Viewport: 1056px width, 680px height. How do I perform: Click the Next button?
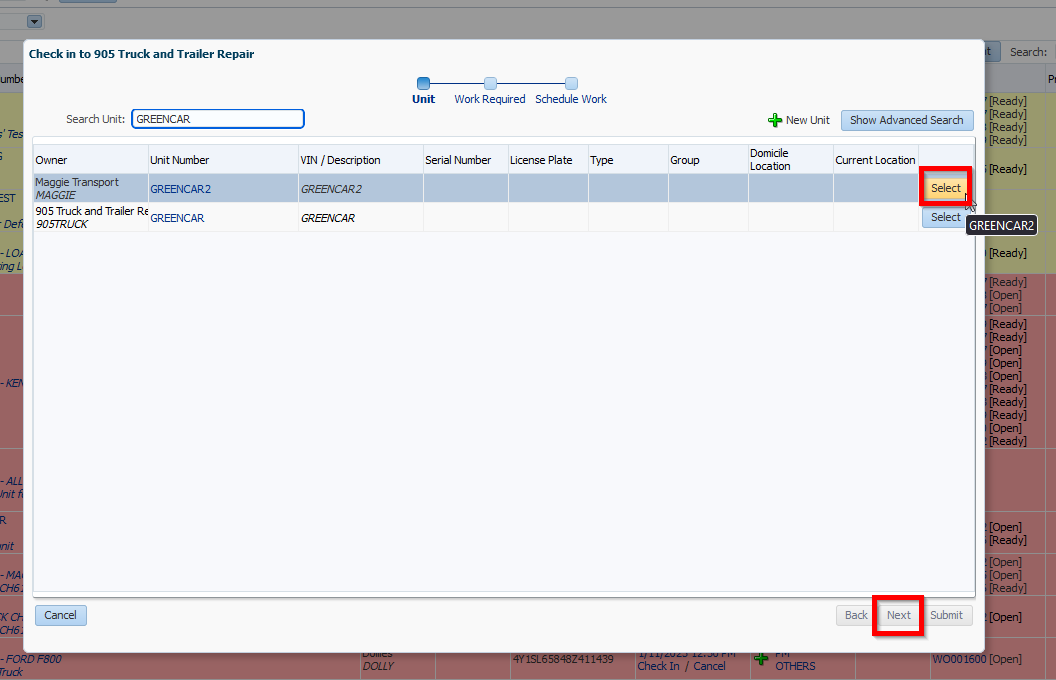pos(898,615)
